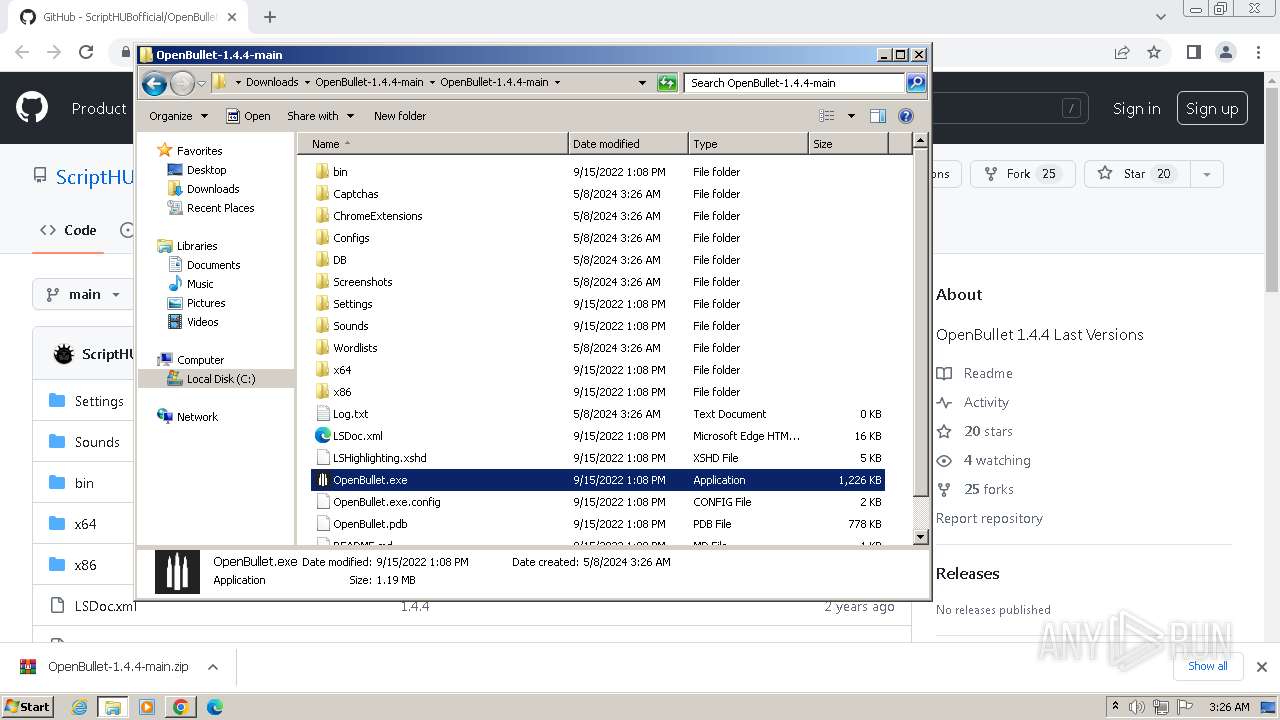Select Local Disk (C:) in navigation pane
This screenshot has width=1280, height=720.
coord(220,379)
